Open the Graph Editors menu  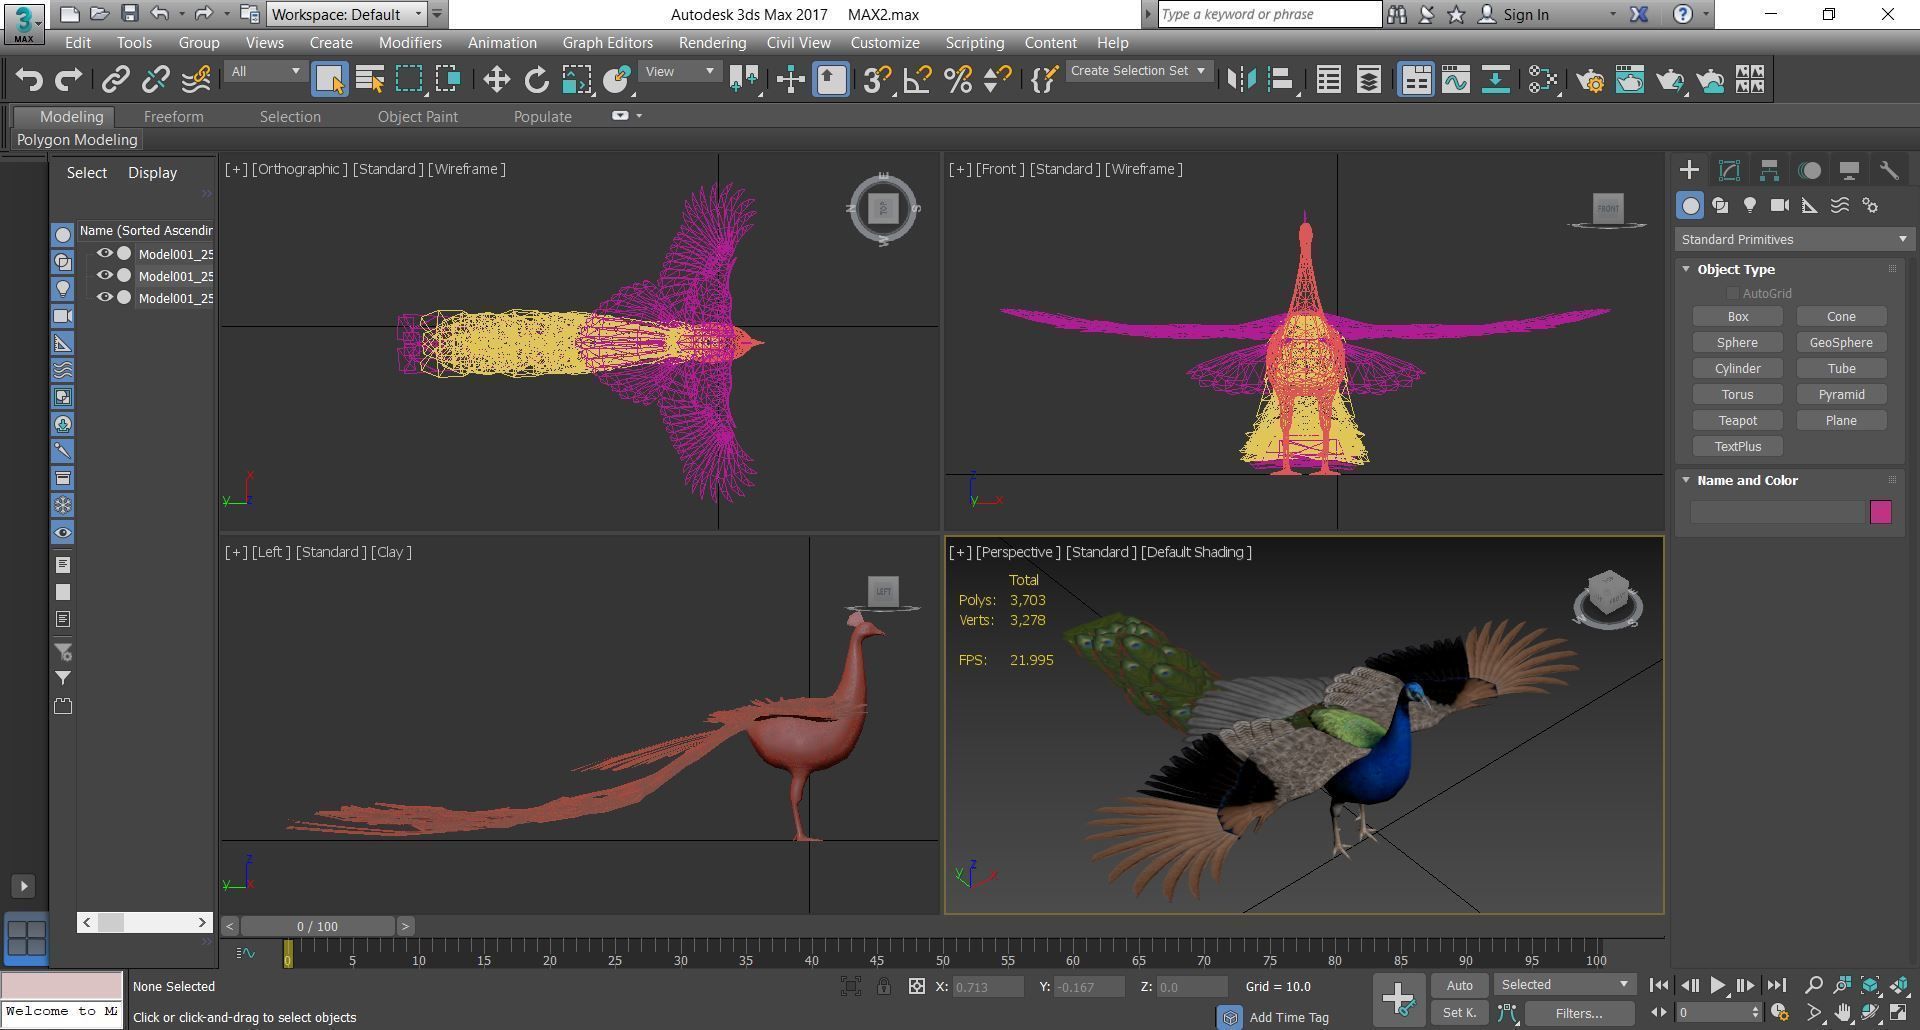pos(607,43)
